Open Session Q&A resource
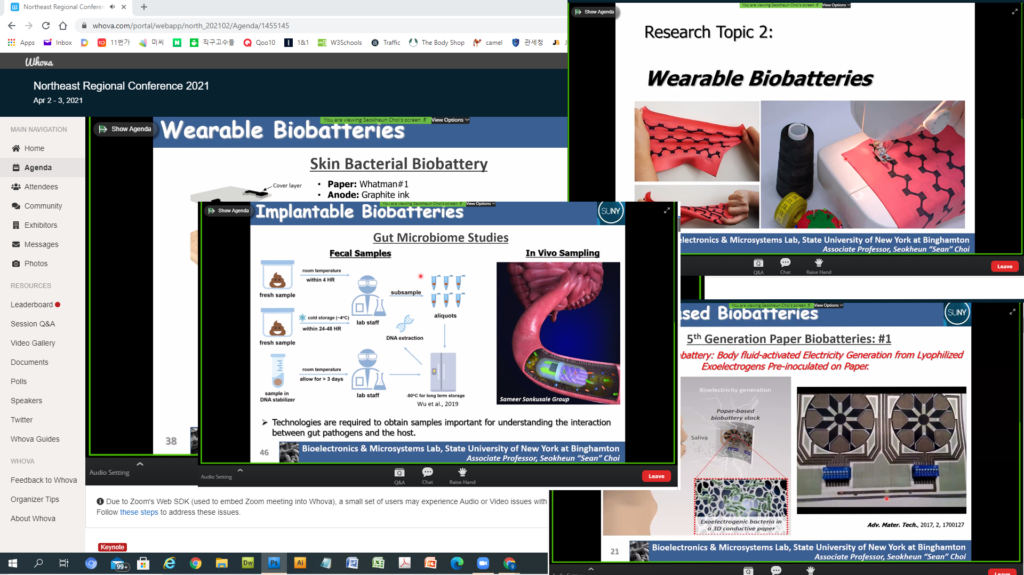Screen dimensions: 1024x575 [33, 323]
